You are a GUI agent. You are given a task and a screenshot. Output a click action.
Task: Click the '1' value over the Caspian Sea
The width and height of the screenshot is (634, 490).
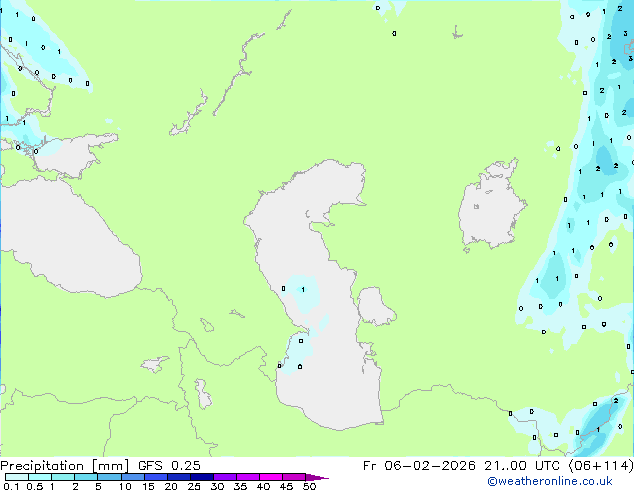pyautogui.click(x=303, y=289)
